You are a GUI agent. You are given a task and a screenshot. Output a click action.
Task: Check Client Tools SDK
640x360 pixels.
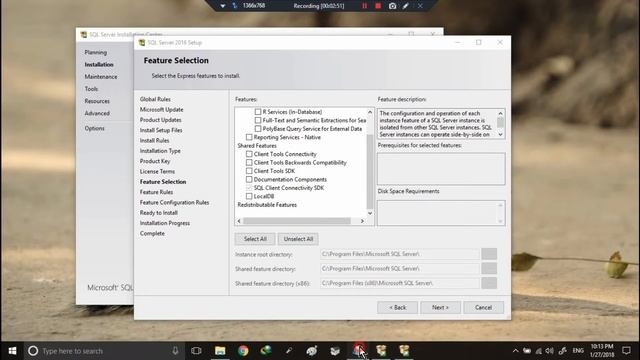click(249, 171)
